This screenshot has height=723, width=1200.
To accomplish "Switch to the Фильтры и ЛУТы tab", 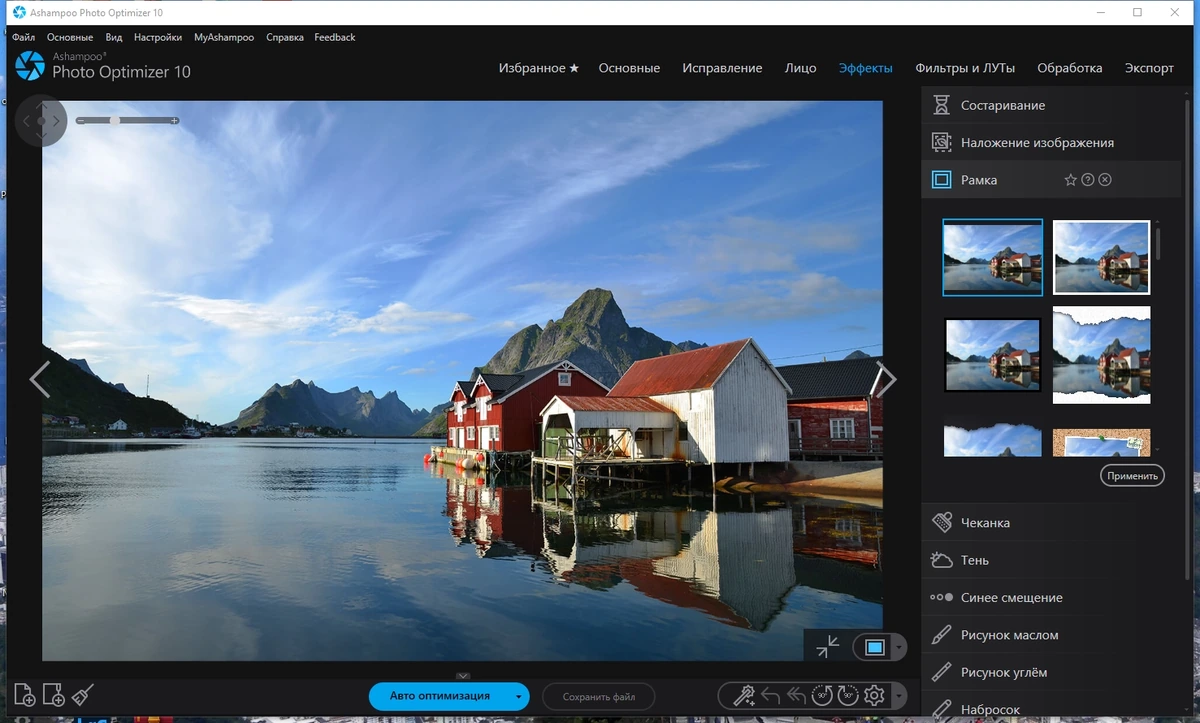I will point(965,68).
